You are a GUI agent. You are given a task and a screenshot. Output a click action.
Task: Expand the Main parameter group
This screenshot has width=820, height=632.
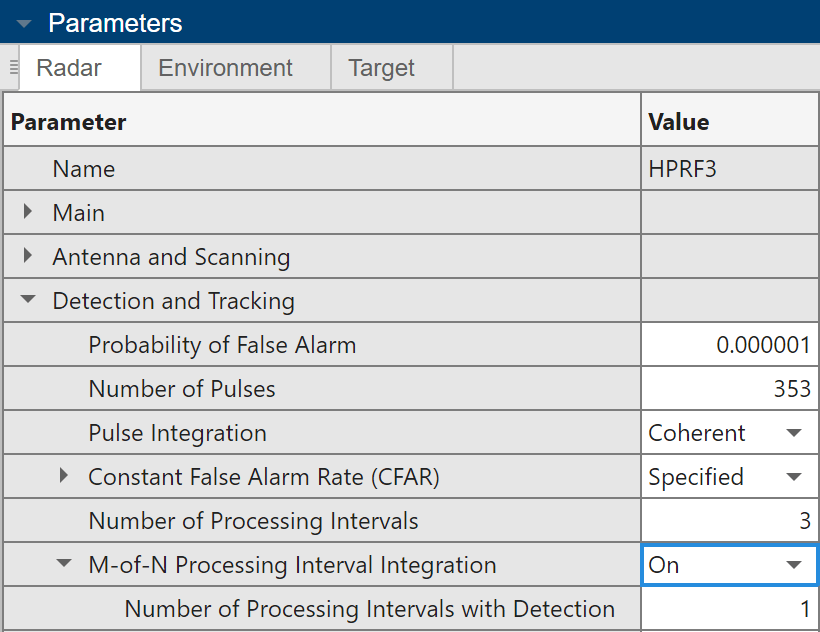(x=27, y=213)
